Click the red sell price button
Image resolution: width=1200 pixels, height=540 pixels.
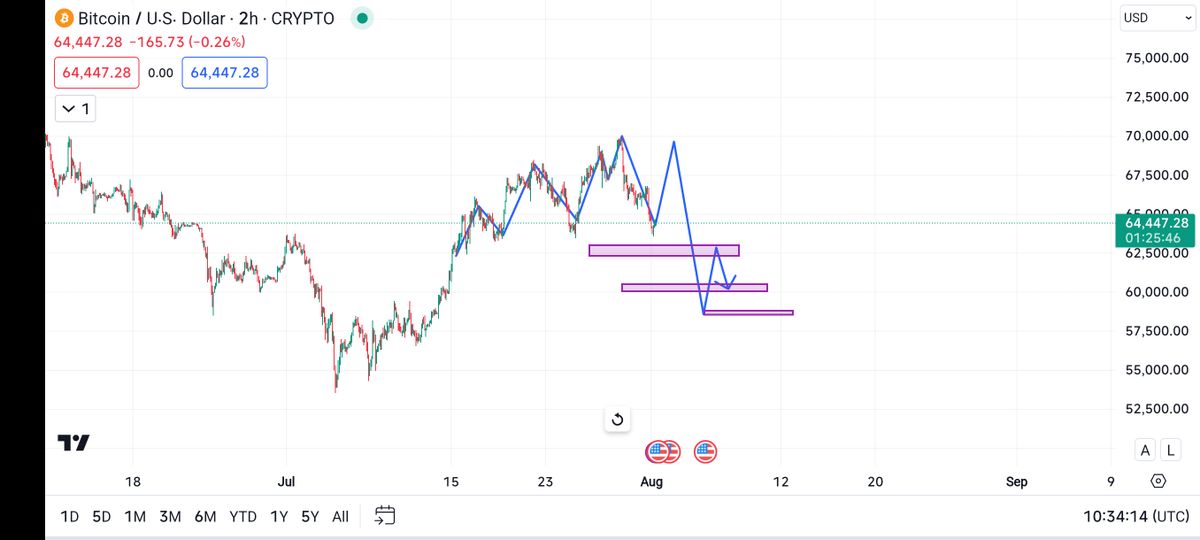point(96,73)
